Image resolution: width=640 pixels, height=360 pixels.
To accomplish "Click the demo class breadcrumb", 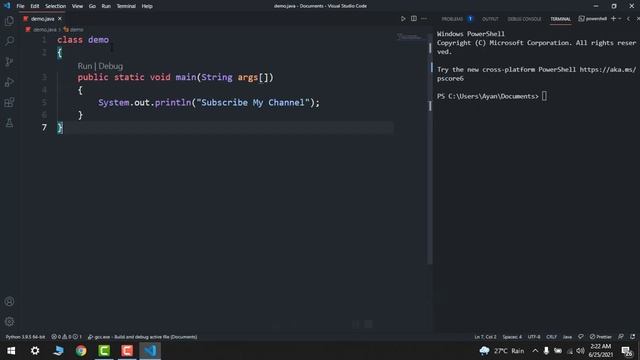I will pos(76,30).
